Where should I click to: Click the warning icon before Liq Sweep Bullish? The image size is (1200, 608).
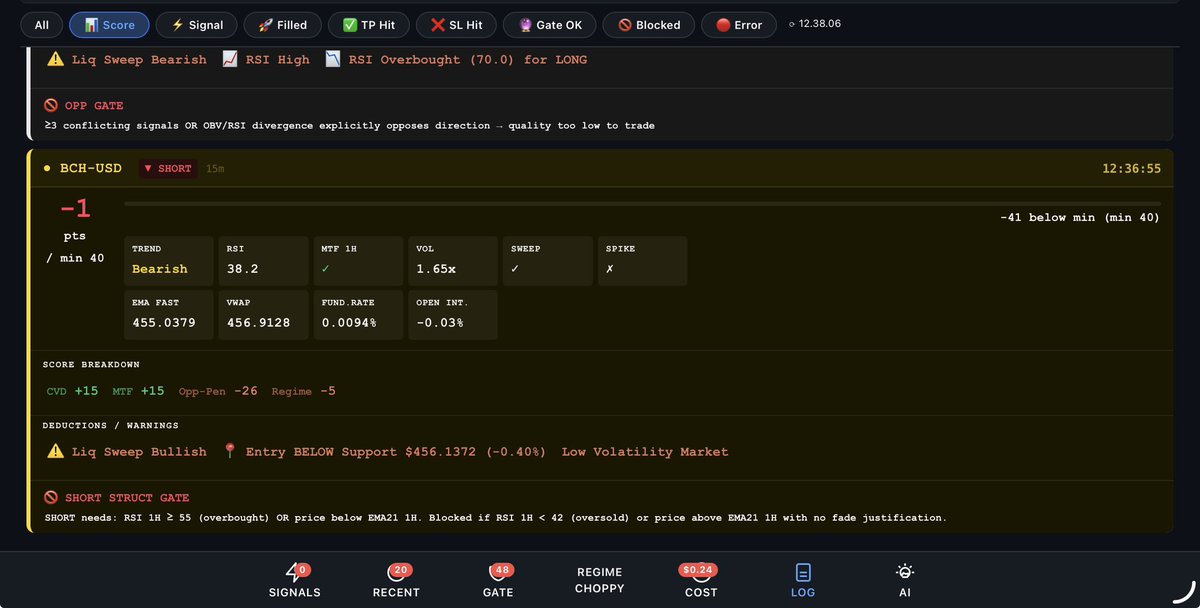[56, 451]
